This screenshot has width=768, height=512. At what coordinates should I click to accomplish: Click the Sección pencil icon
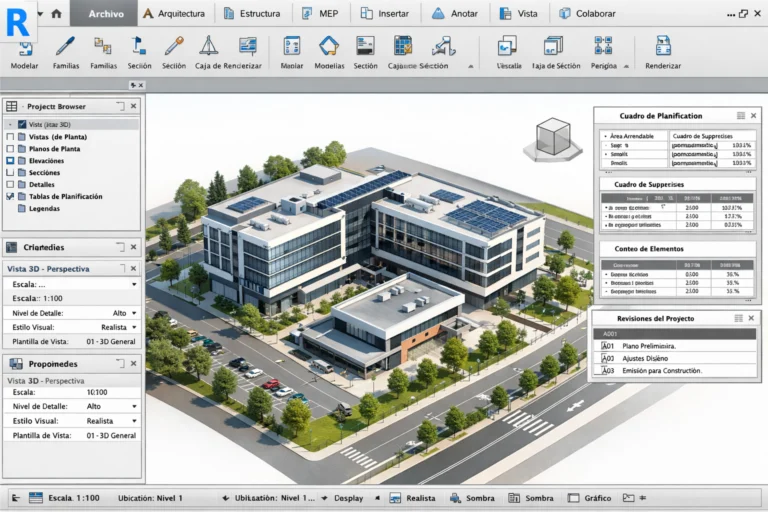(x=174, y=46)
